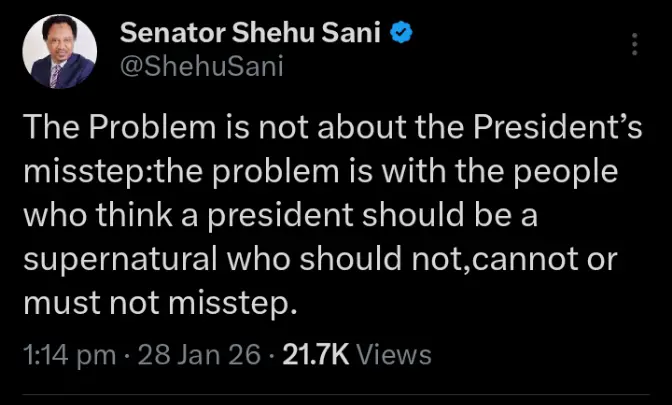
Task: Click the 21.7K view count number
Action: [315, 353]
